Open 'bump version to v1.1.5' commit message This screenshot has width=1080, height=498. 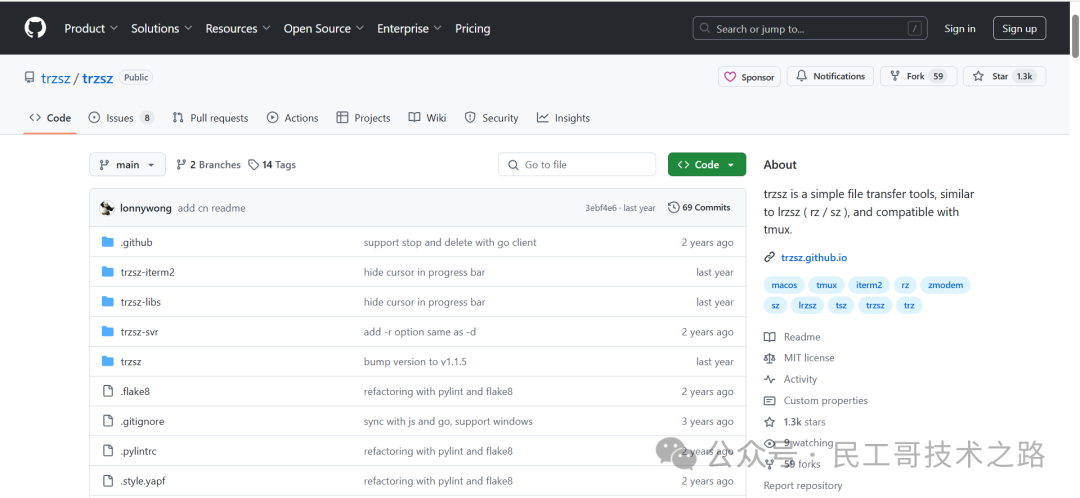pos(415,362)
